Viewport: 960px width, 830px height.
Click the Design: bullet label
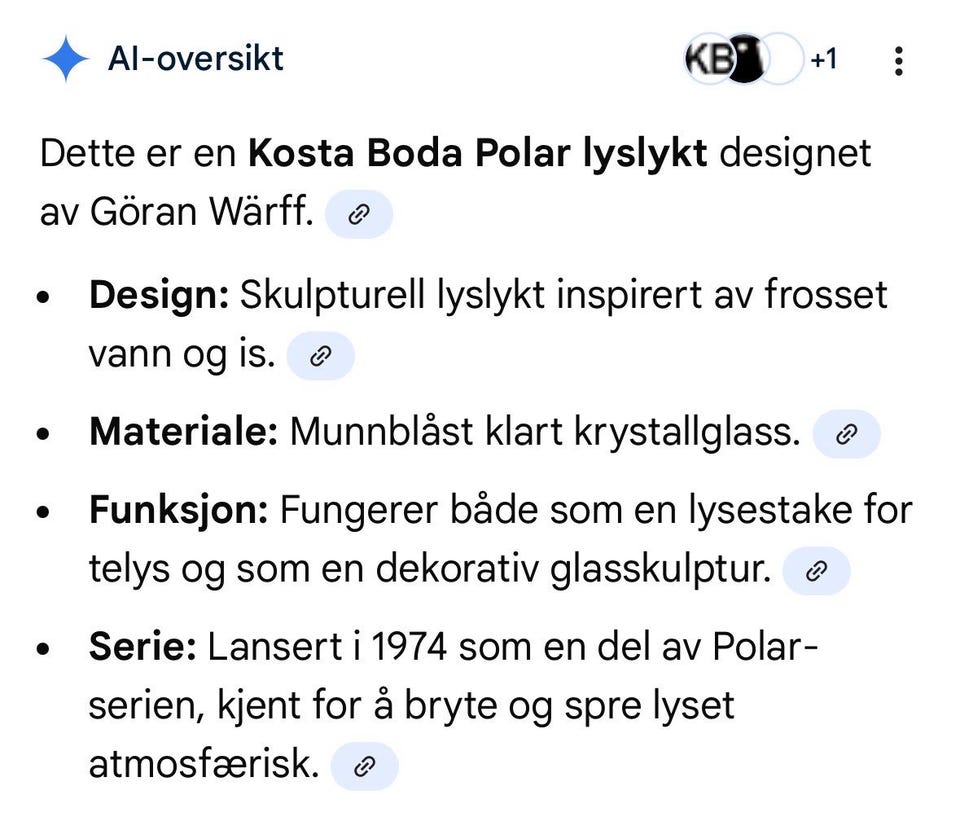[x=159, y=295]
